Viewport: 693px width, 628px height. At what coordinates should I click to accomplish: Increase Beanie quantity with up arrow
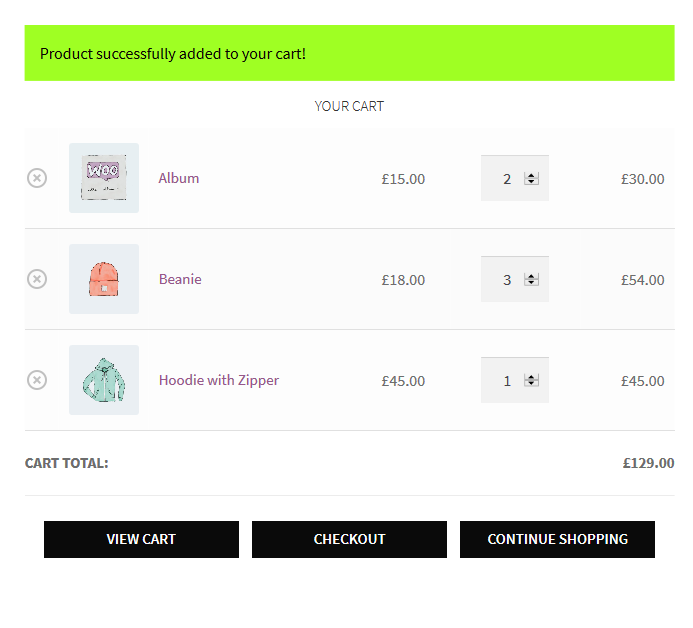tap(531, 276)
